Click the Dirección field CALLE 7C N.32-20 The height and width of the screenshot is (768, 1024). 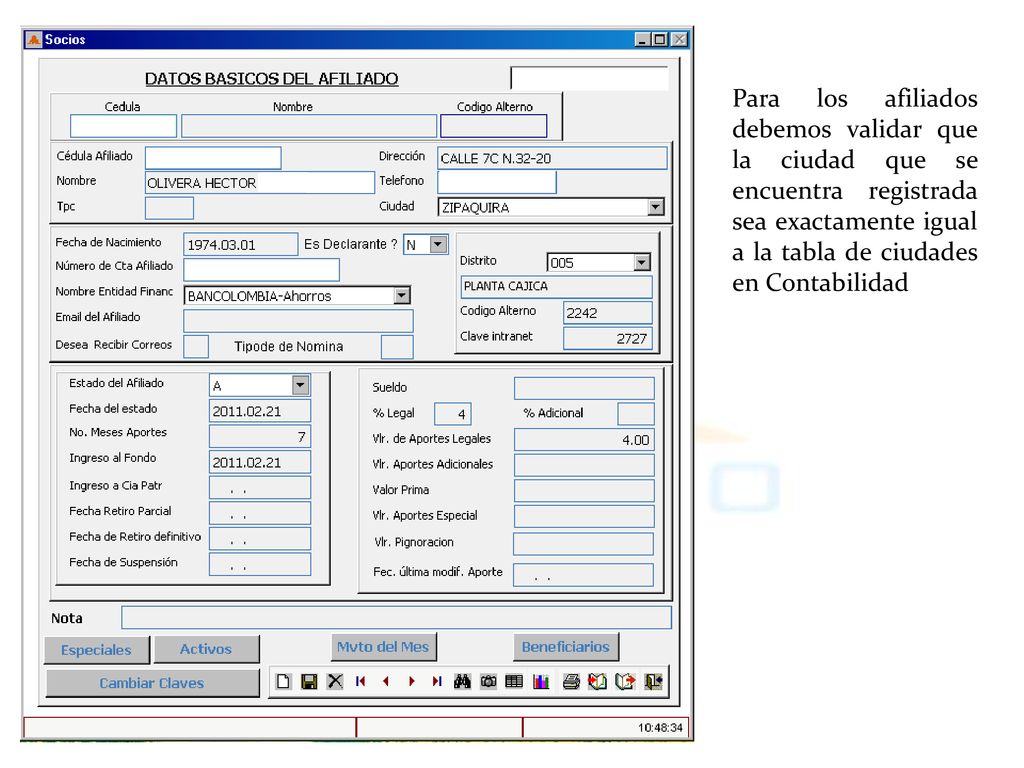coord(552,158)
